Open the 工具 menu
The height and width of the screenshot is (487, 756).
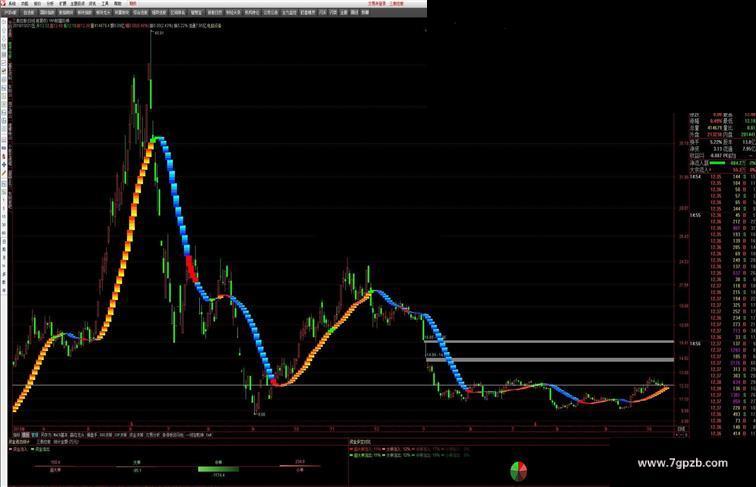tap(105, 3)
